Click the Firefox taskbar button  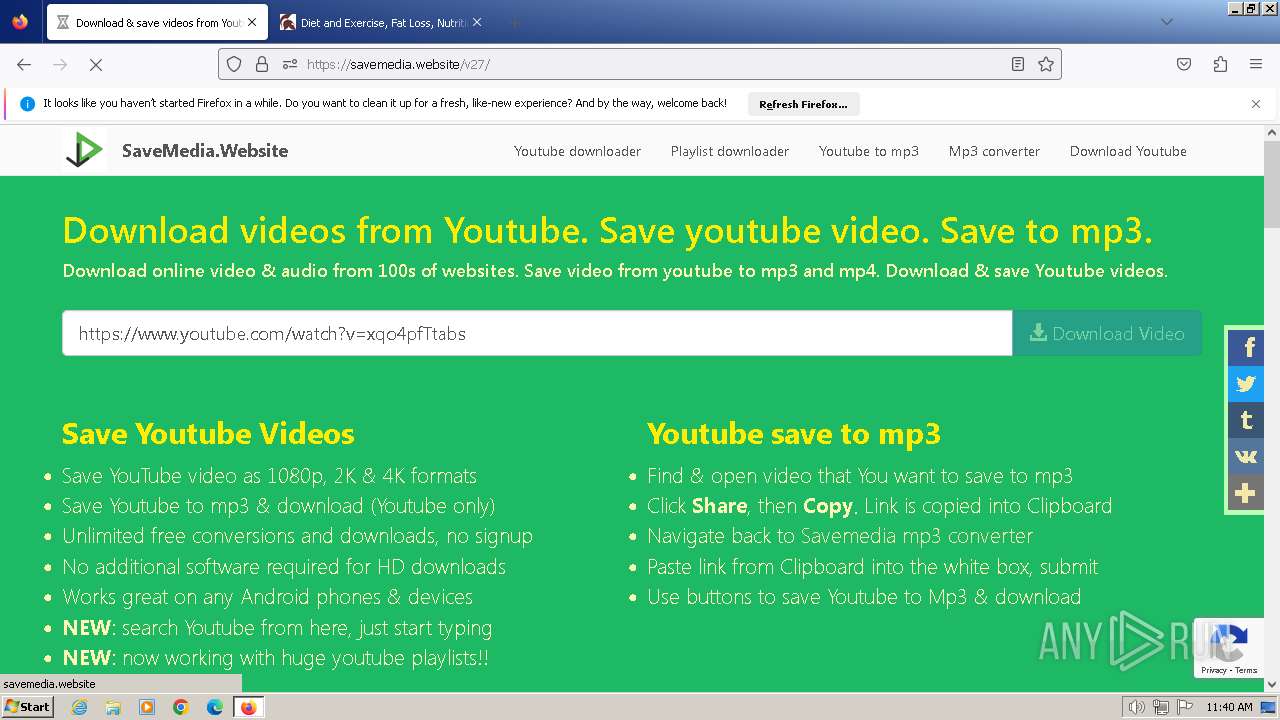pyautogui.click(x=248, y=707)
